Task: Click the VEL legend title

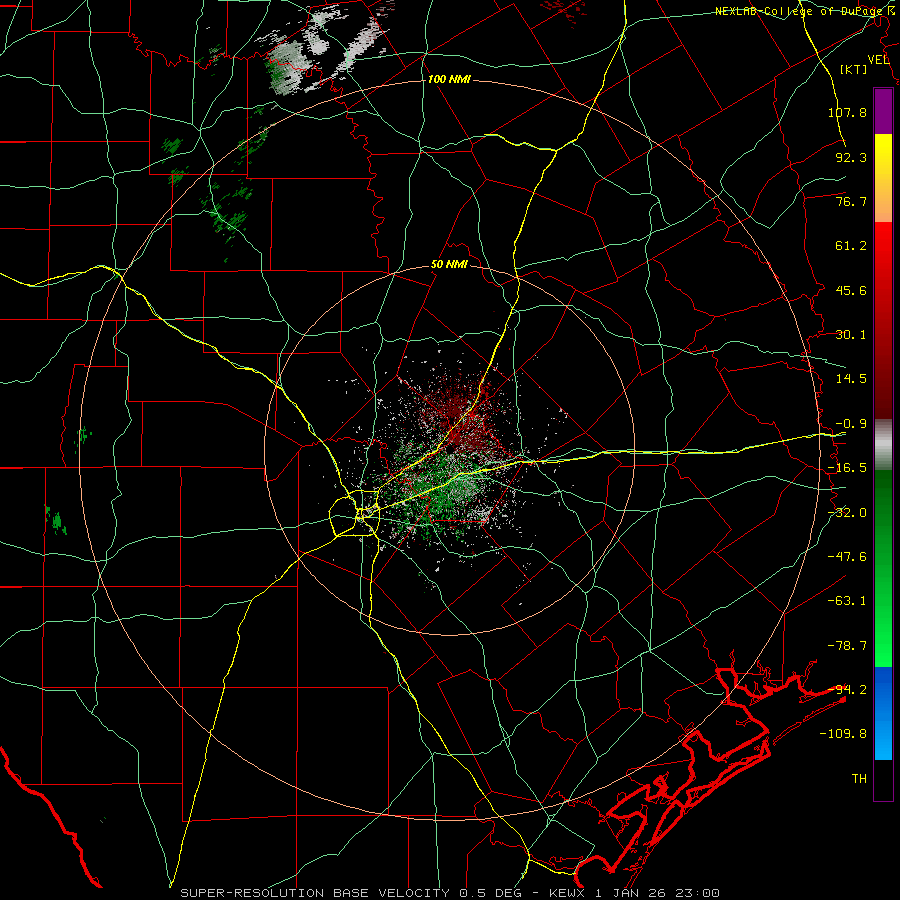Action: [x=878, y=60]
